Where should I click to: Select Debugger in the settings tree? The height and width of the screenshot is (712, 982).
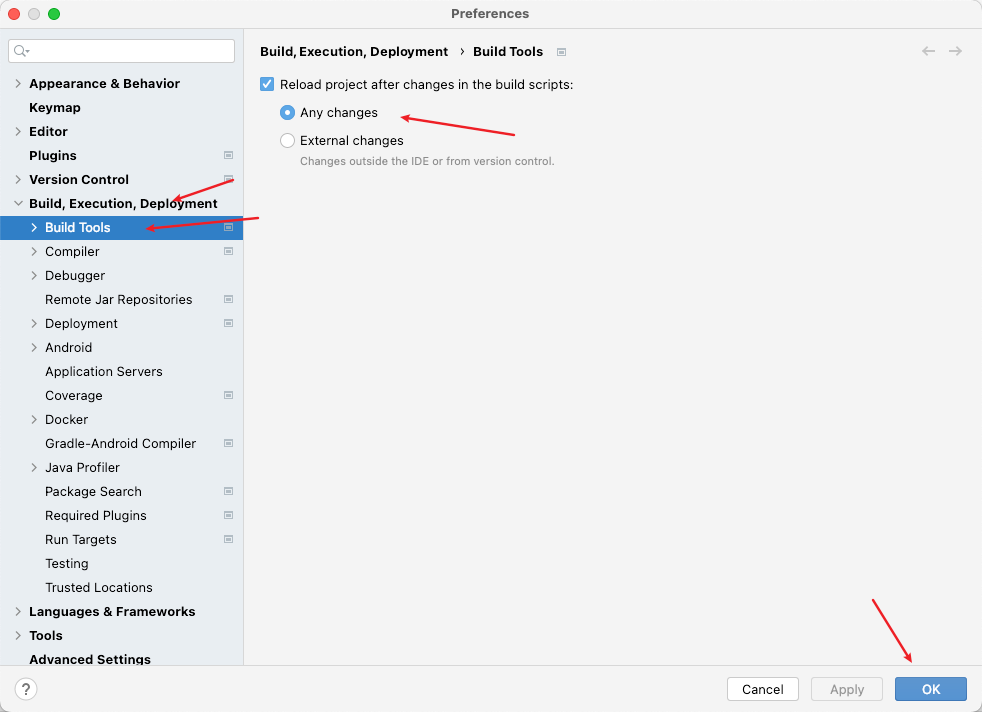75,276
